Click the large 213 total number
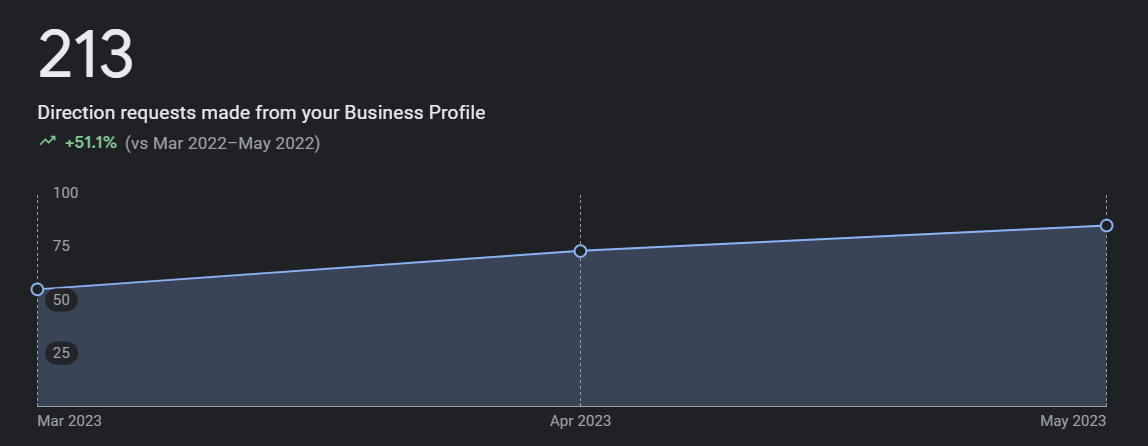Viewport: 1148px width, 446px height. coord(86,56)
